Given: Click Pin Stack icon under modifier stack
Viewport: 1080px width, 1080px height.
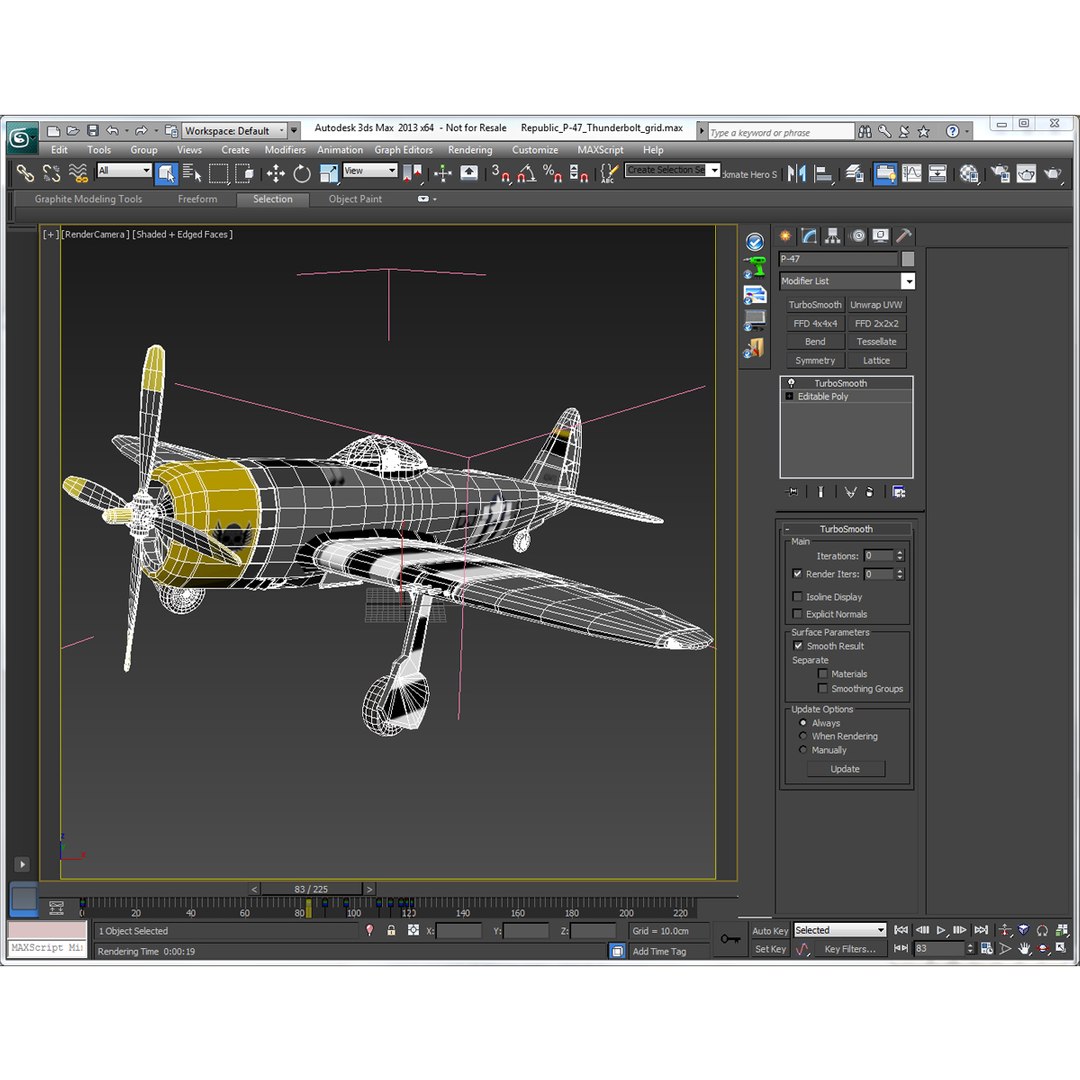Looking at the screenshot, I should point(792,492).
